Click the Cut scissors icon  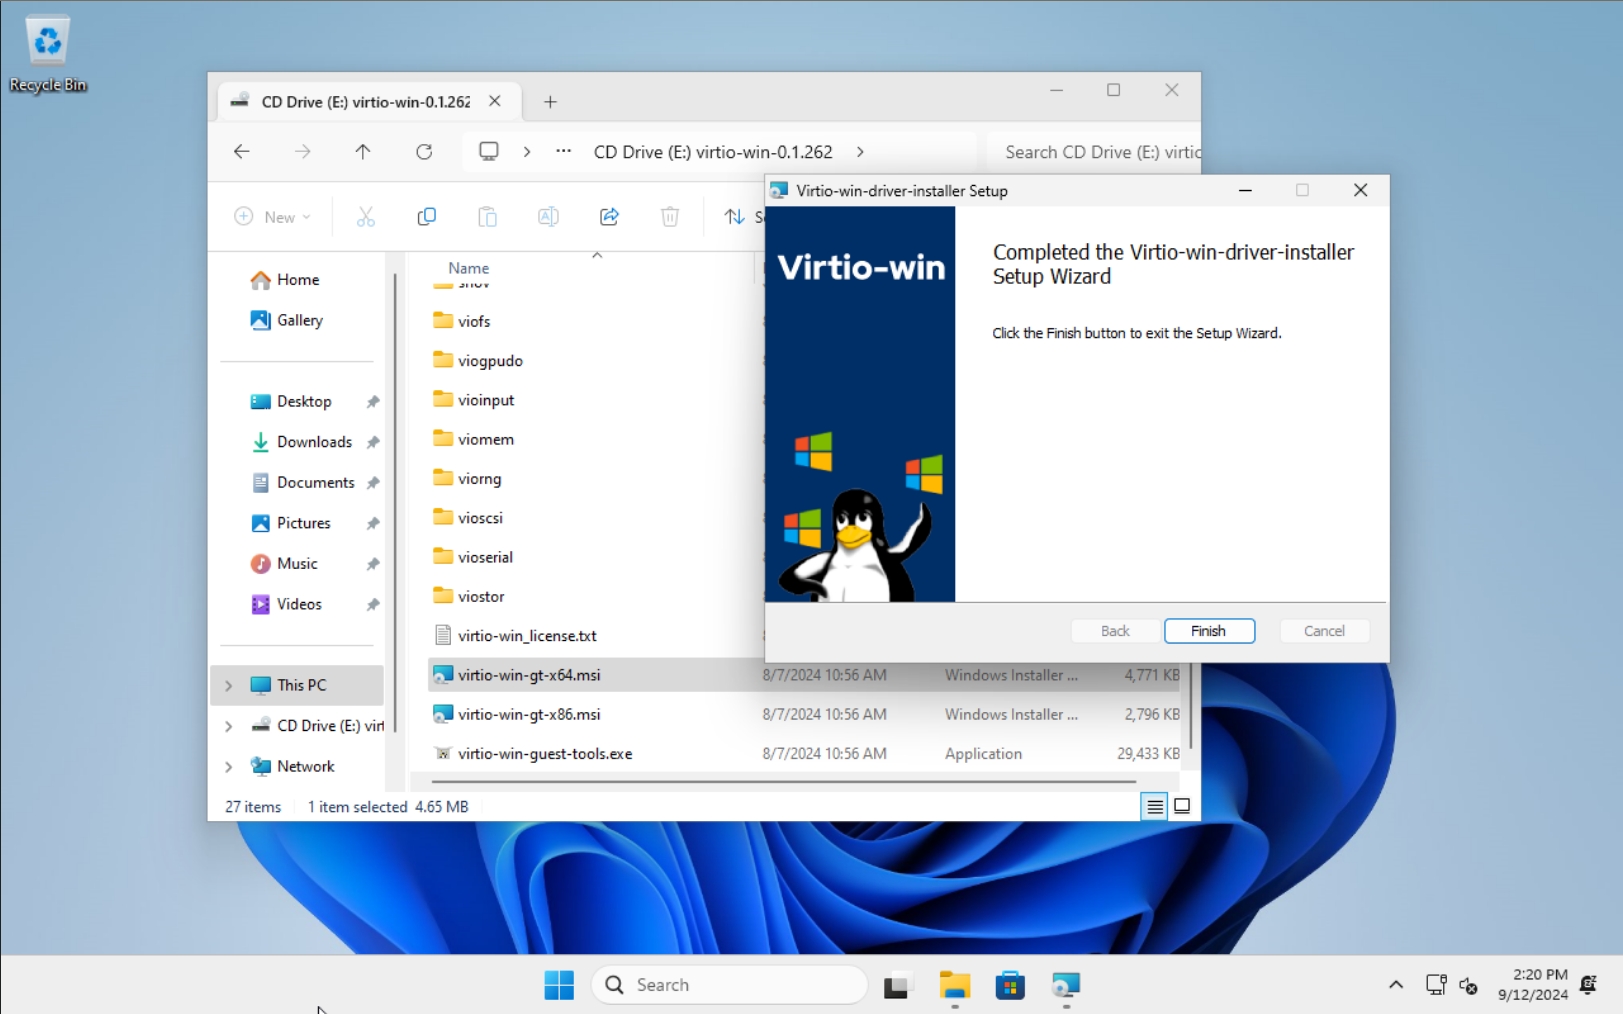tap(366, 217)
